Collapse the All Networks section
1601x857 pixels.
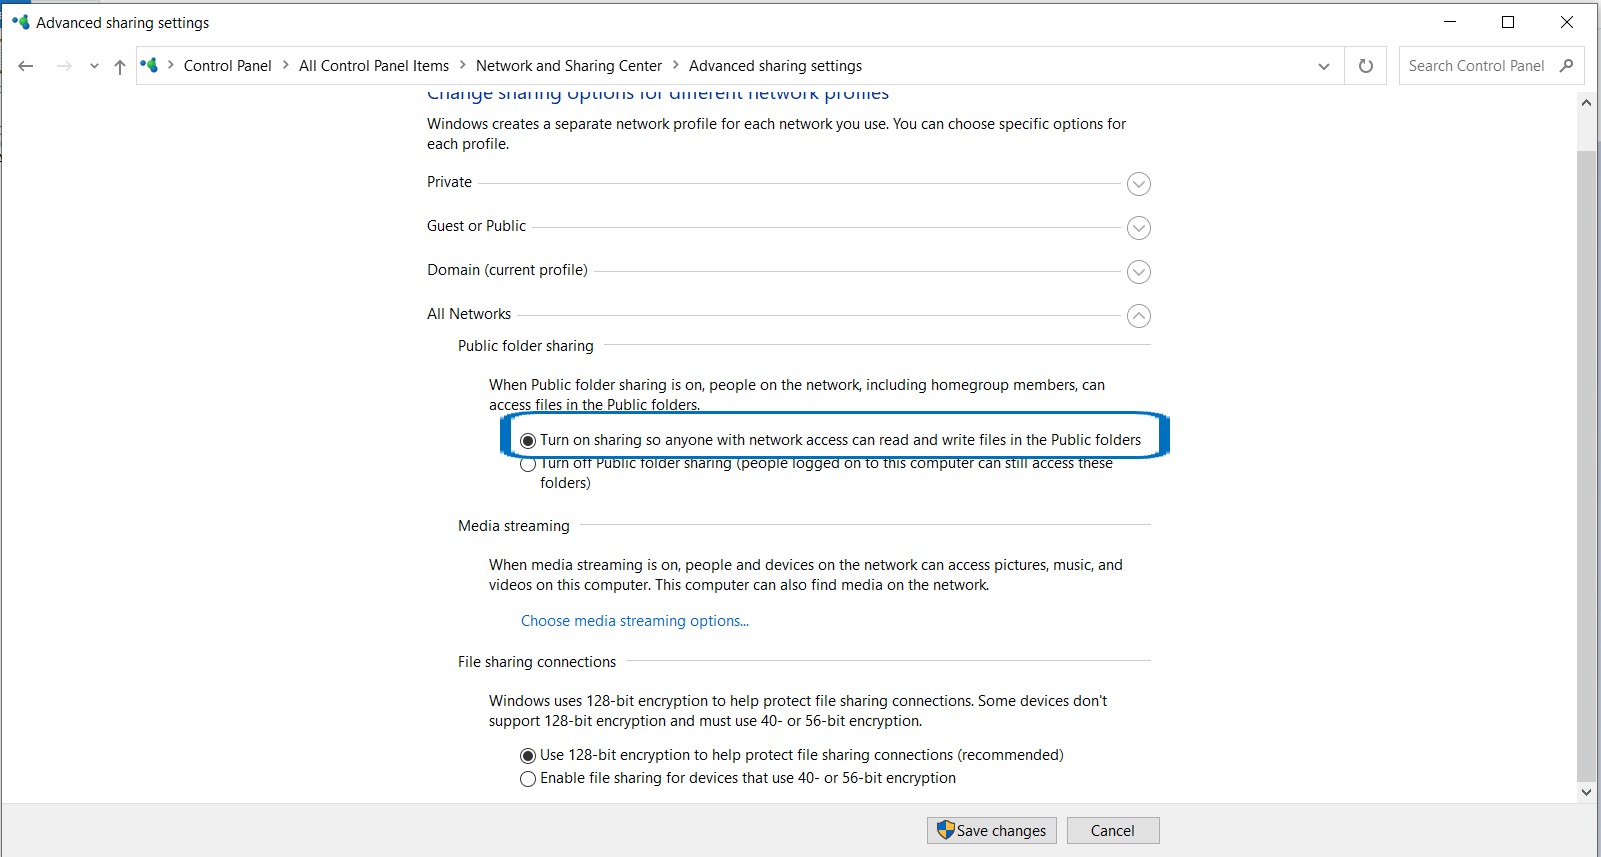pos(1138,316)
